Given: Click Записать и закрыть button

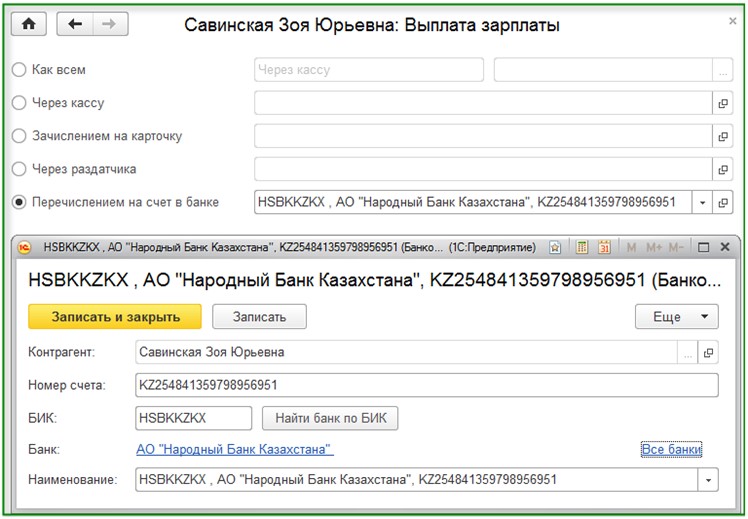Looking at the screenshot, I should click(x=115, y=317).
